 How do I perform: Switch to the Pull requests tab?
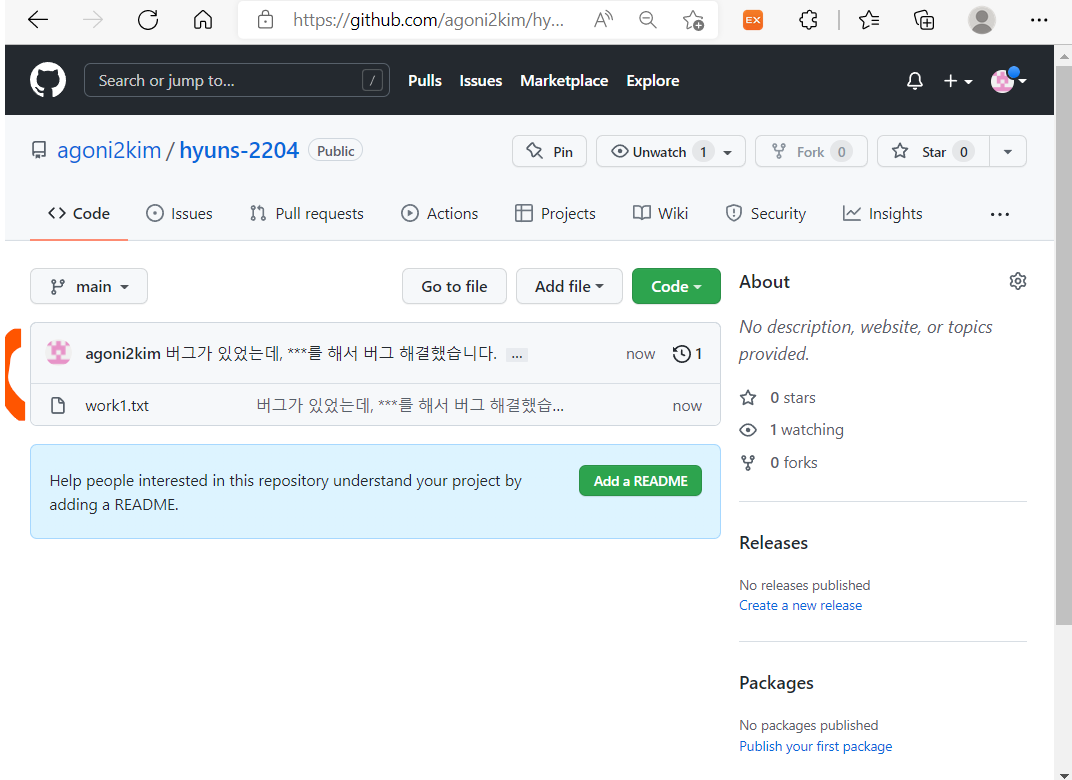tap(306, 213)
